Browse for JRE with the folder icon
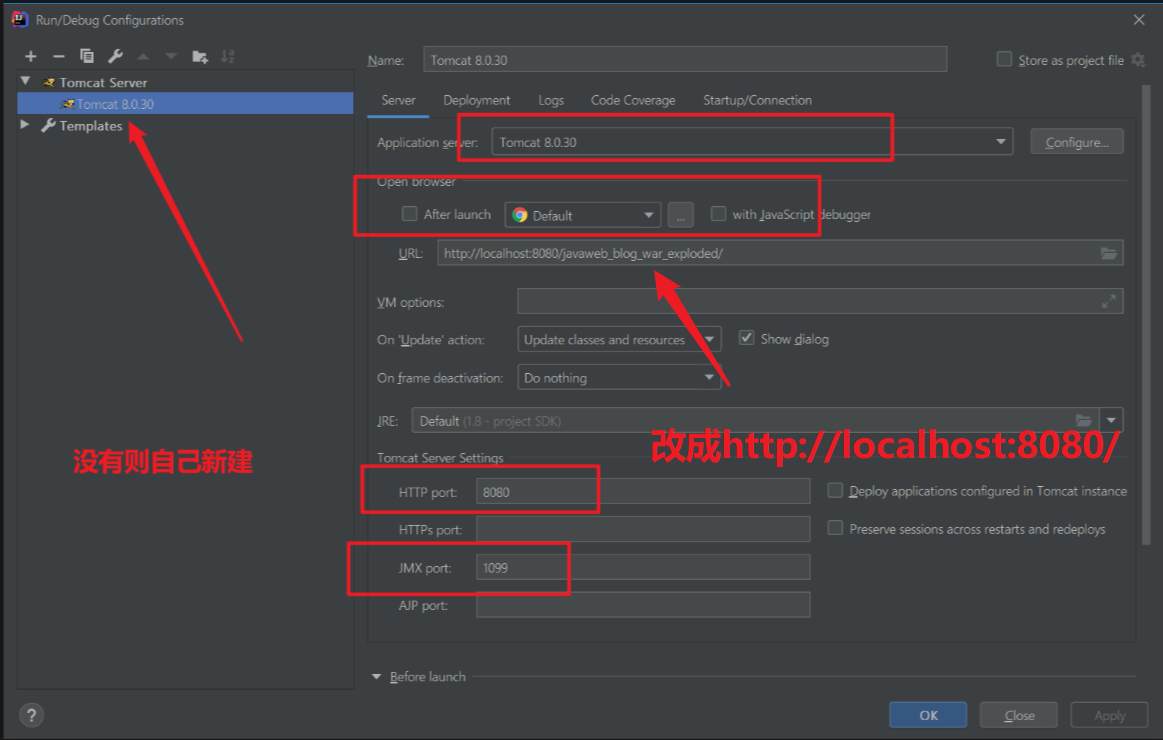Image resolution: width=1163 pixels, height=740 pixels. pyautogui.click(x=1084, y=420)
